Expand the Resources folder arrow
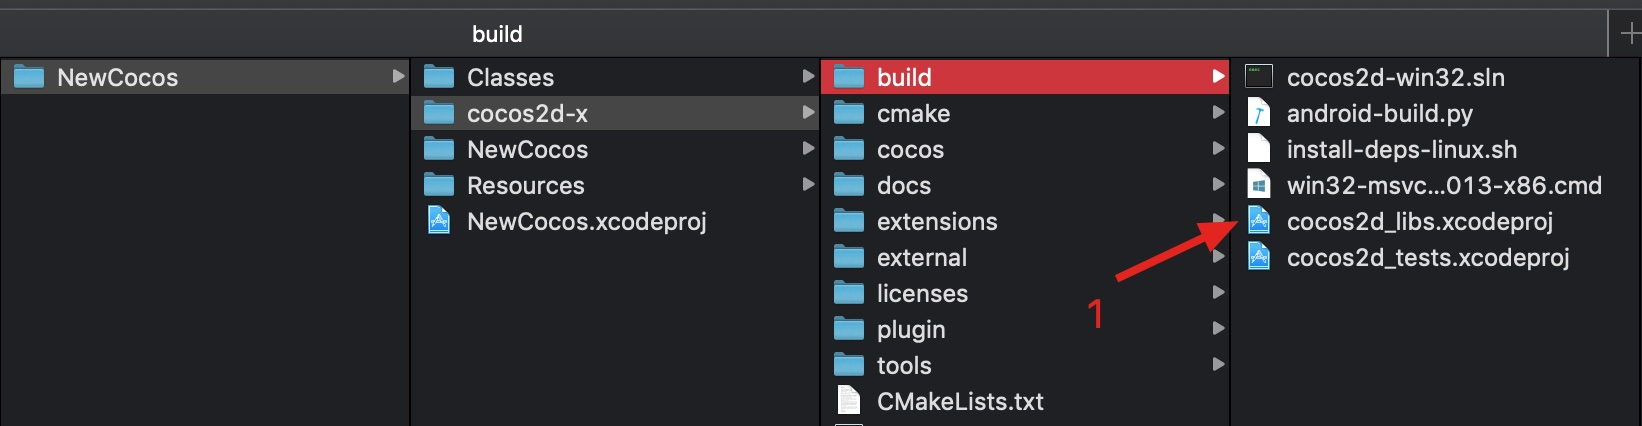Image resolution: width=1642 pixels, height=426 pixels. click(x=808, y=185)
